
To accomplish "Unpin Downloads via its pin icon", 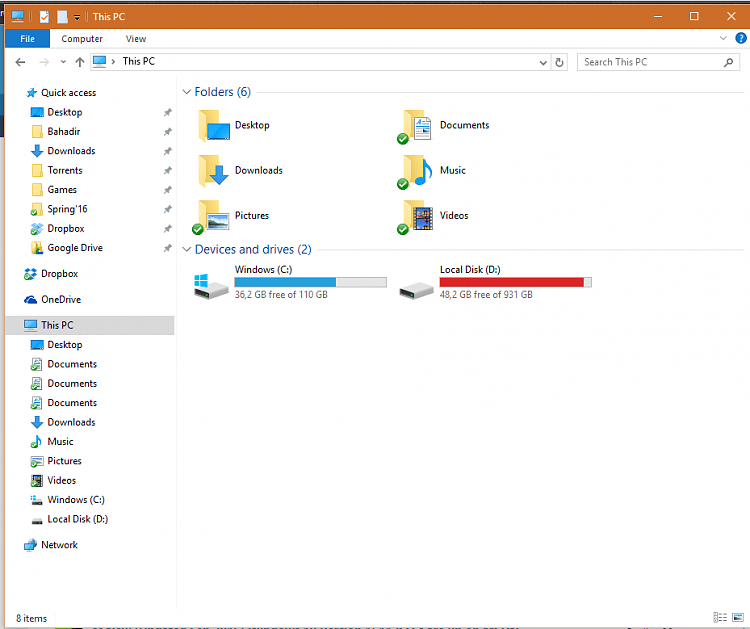I will click(x=167, y=151).
